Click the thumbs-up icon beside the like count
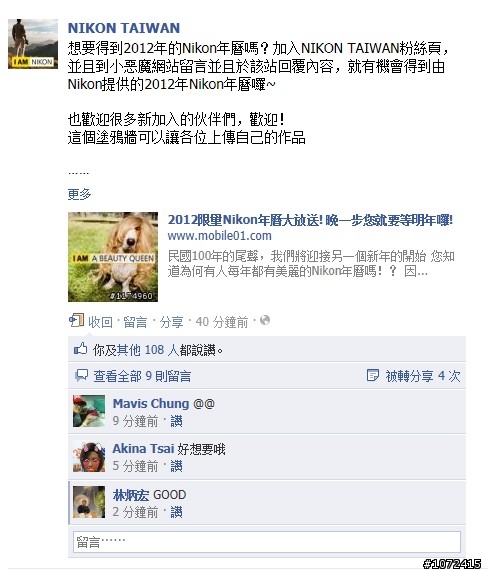The image size is (488, 572). click(x=80, y=349)
